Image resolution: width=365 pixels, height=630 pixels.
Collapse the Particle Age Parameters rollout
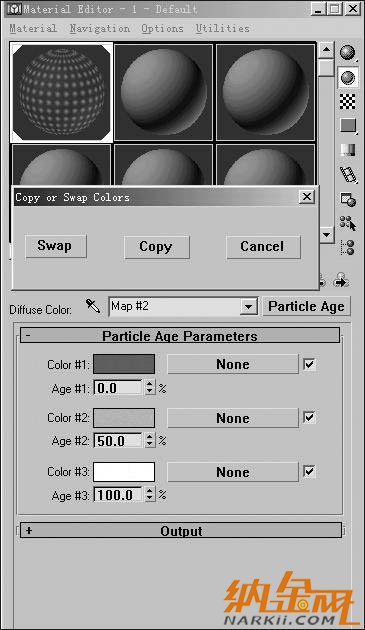tap(180, 335)
